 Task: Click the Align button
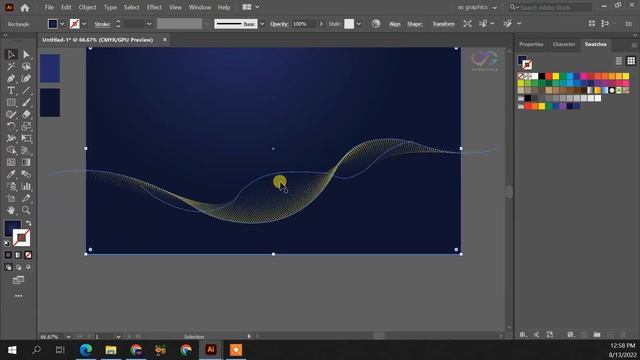point(395,24)
